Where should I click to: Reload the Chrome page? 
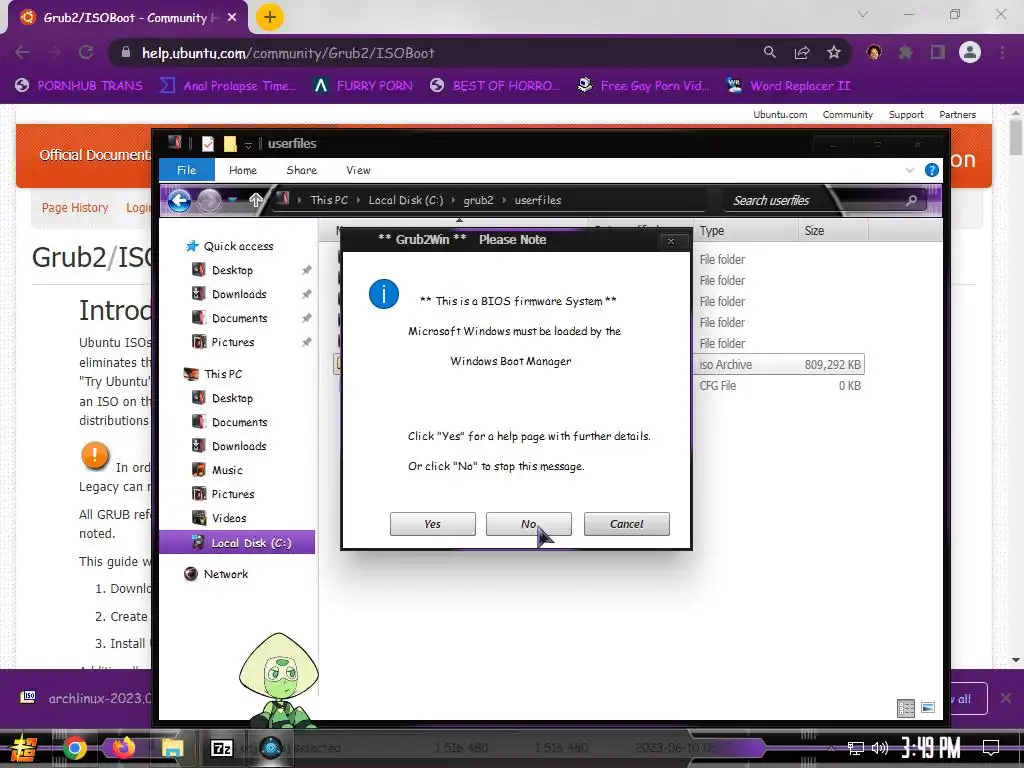pos(86,52)
